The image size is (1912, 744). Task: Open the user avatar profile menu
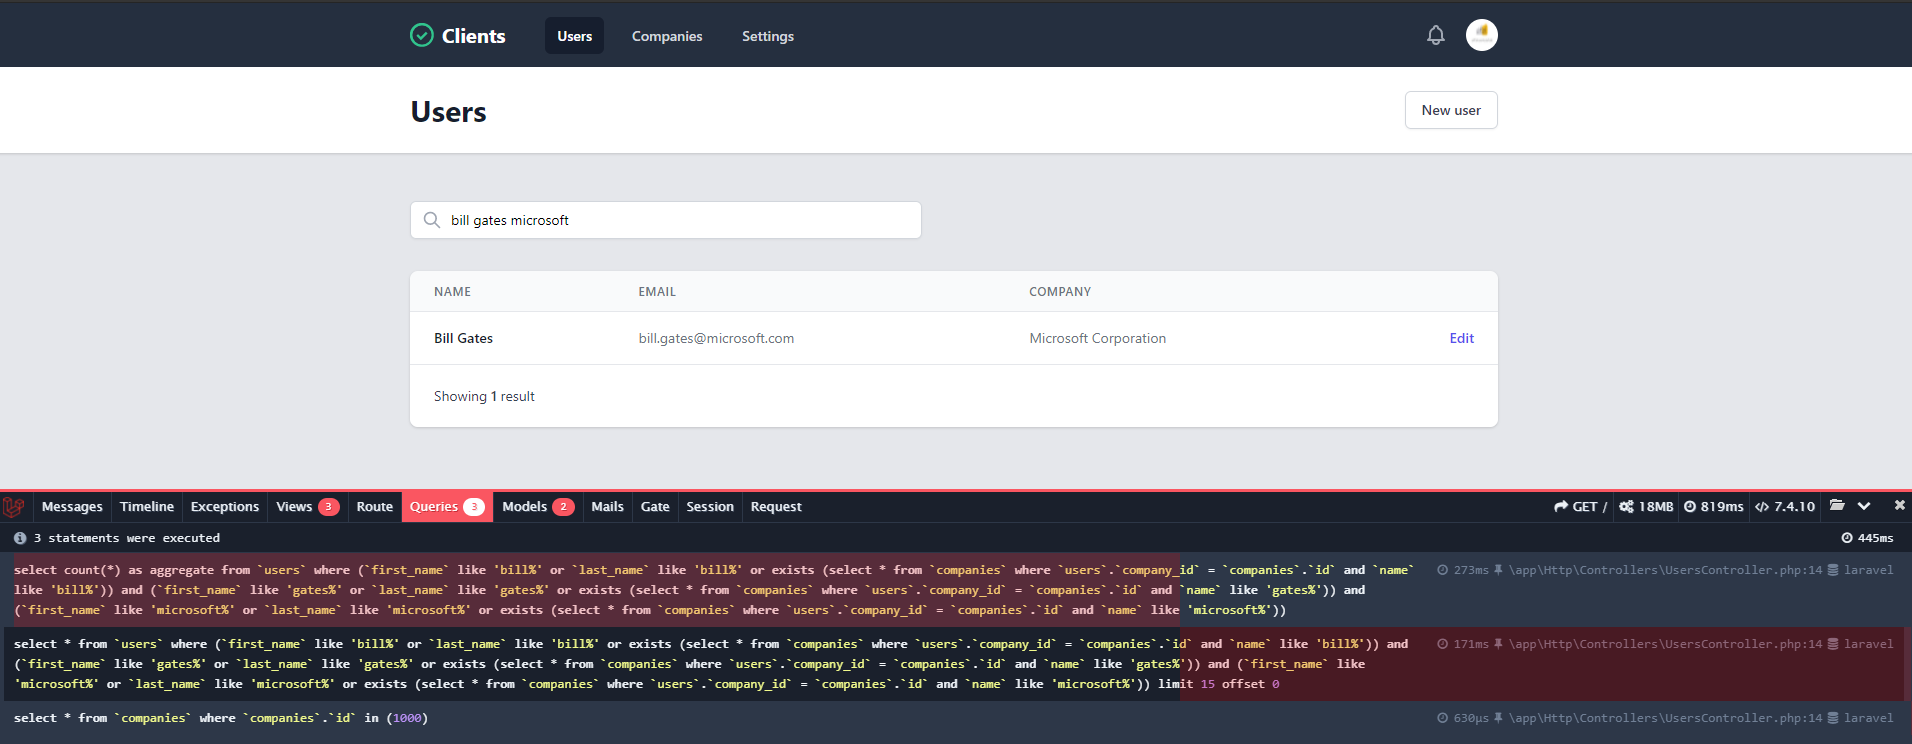1481,36
